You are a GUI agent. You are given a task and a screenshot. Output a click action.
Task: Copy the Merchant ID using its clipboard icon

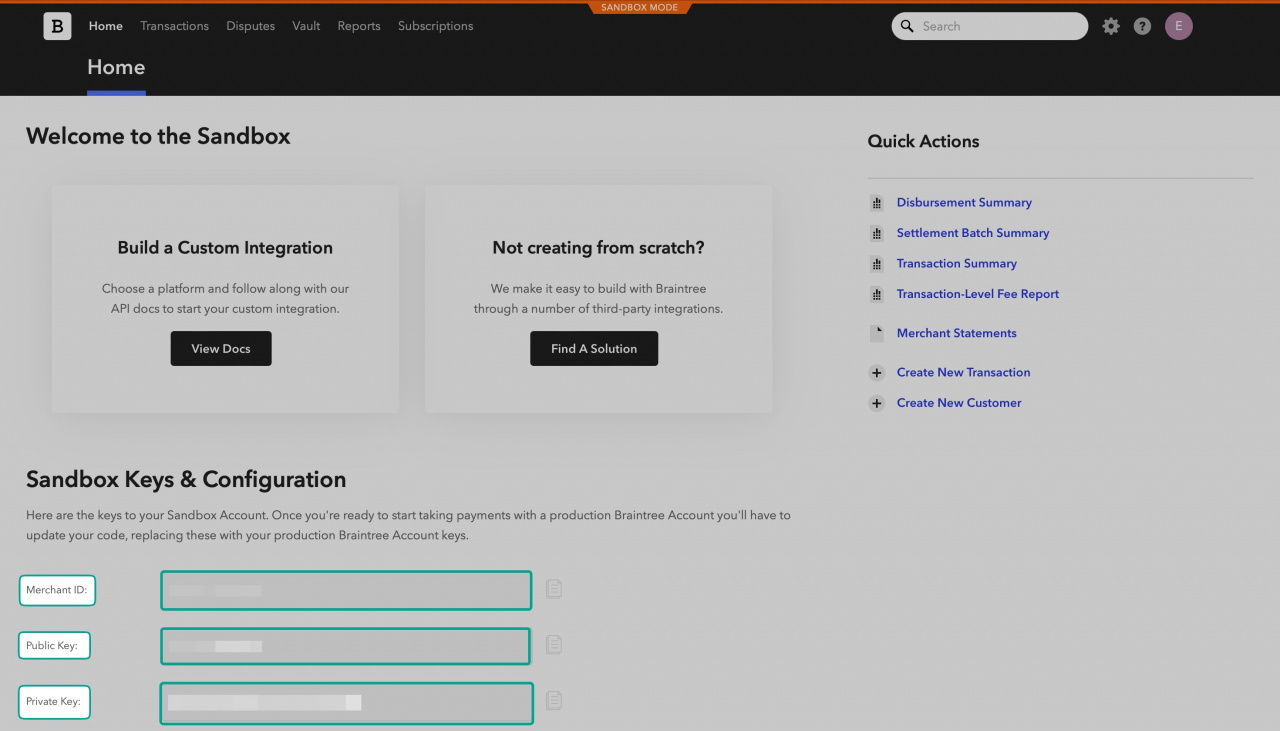[554, 588]
